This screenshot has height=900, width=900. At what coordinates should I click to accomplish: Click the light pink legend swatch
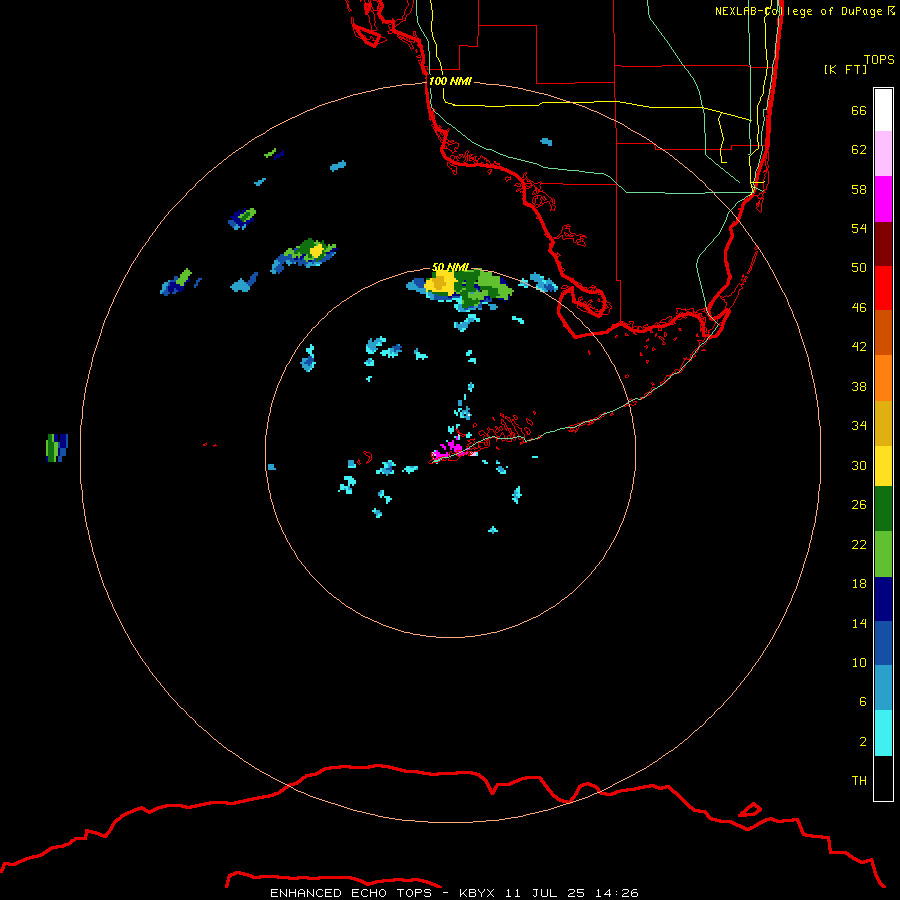point(883,153)
